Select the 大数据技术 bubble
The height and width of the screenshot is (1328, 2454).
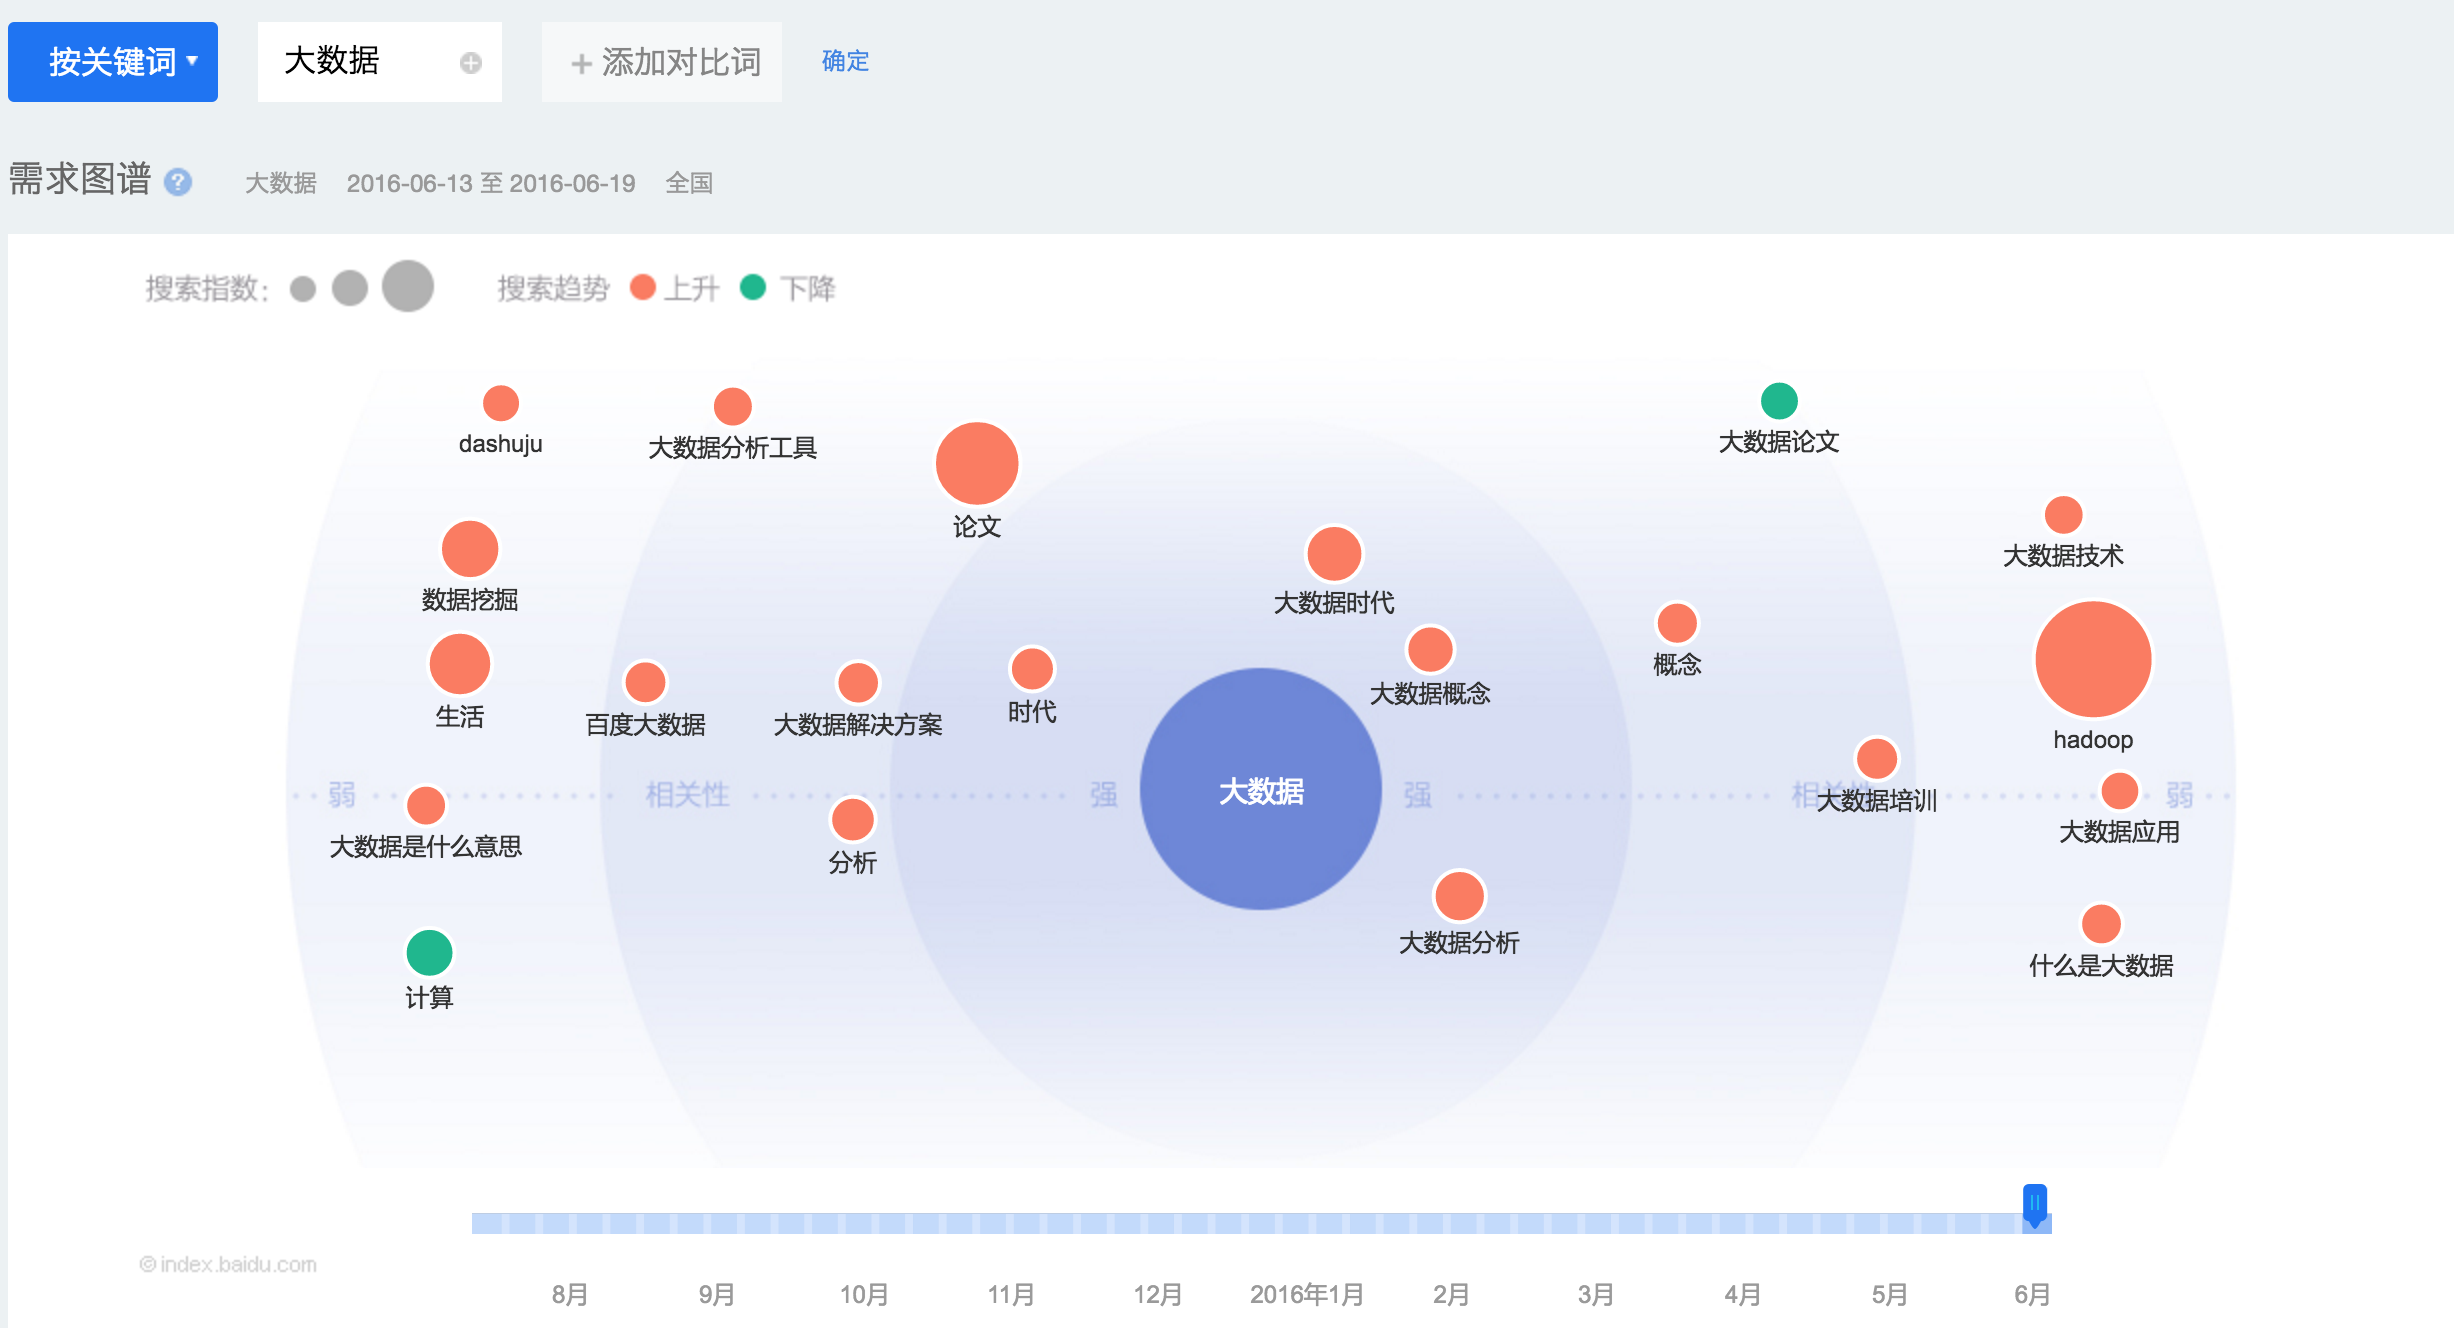2063,515
